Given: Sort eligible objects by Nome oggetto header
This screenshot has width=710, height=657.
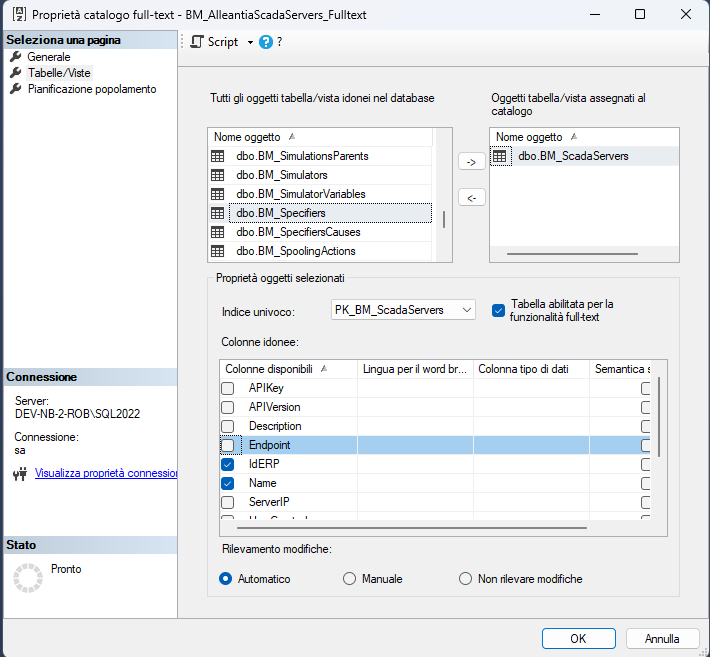Looking at the screenshot, I should (320, 137).
